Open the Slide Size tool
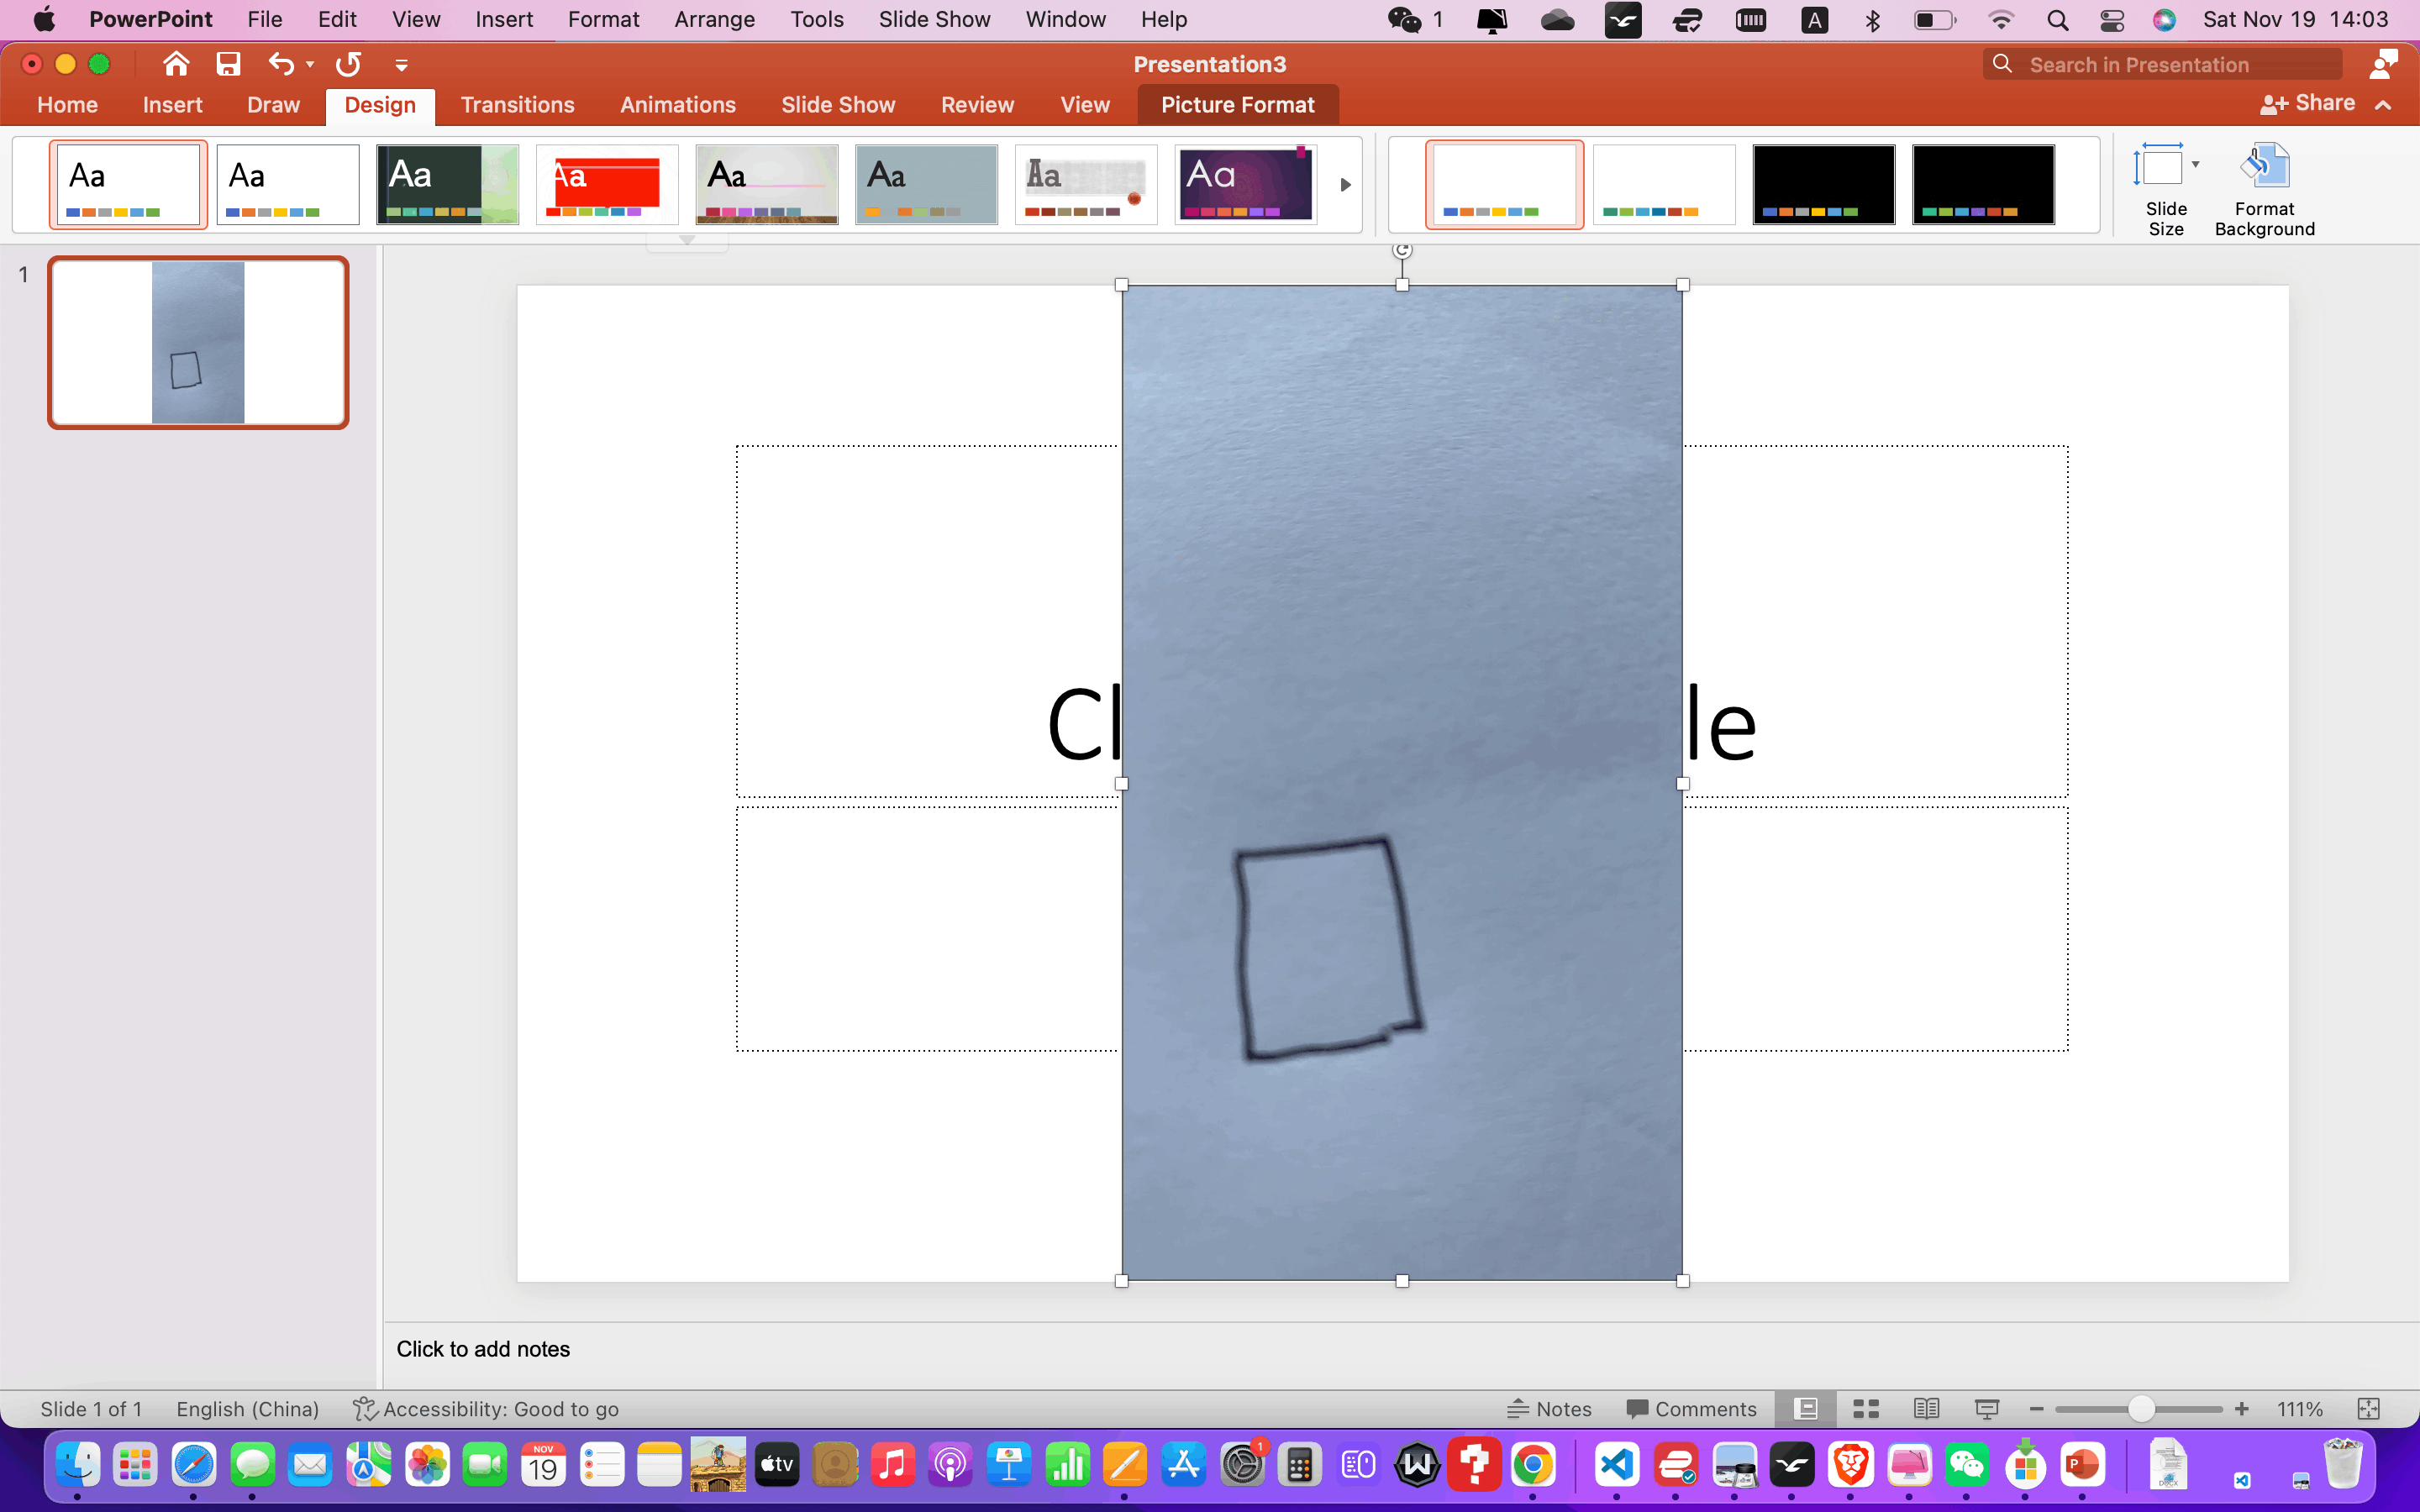This screenshot has height=1512, width=2420. click(2166, 189)
